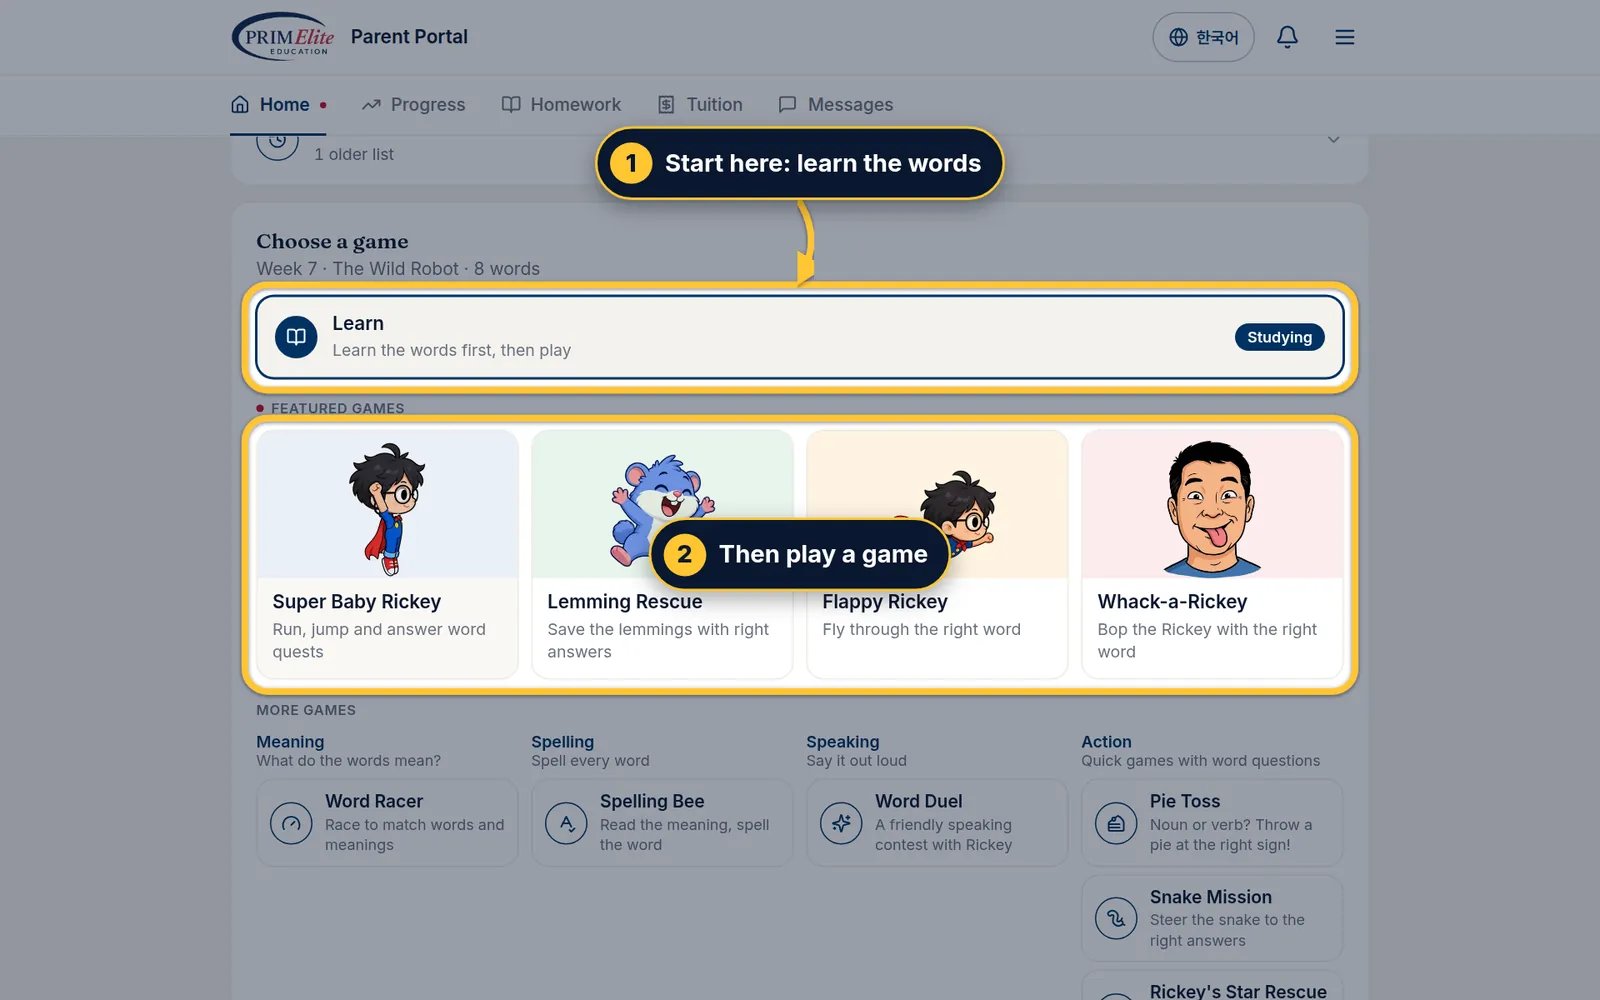Click the FEATURED GAMES label
The width and height of the screenshot is (1600, 1000).
pyautogui.click(x=337, y=408)
